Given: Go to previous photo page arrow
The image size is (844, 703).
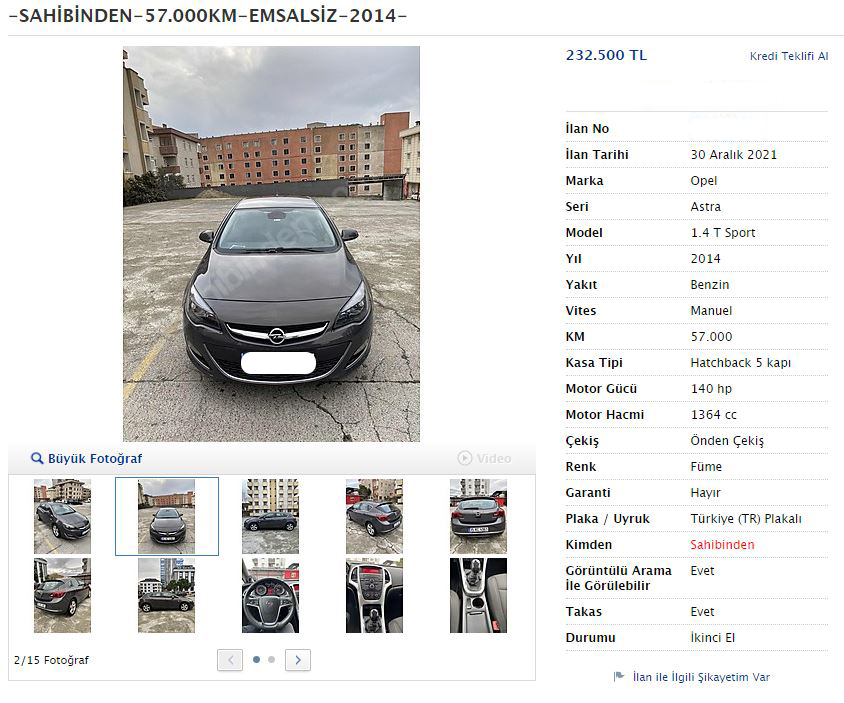Looking at the screenshot, I should (230, 660).
